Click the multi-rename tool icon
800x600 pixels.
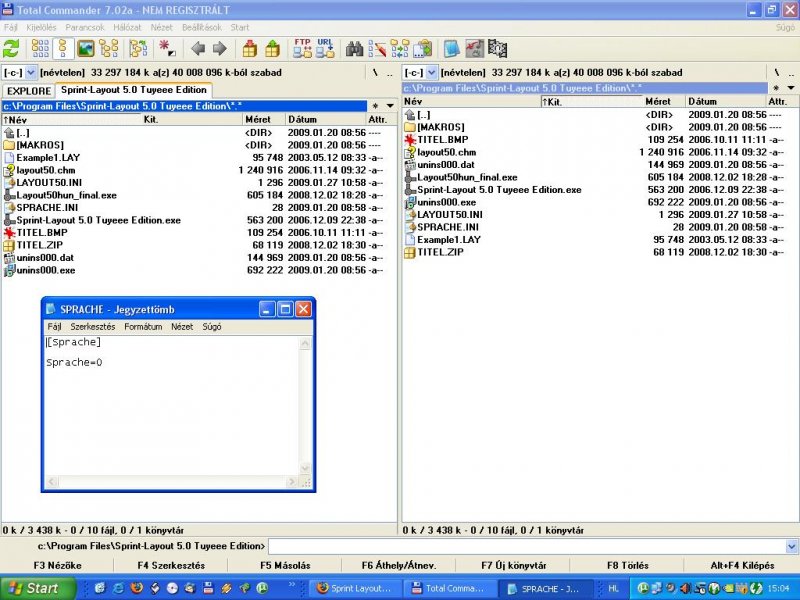point(377,49)
